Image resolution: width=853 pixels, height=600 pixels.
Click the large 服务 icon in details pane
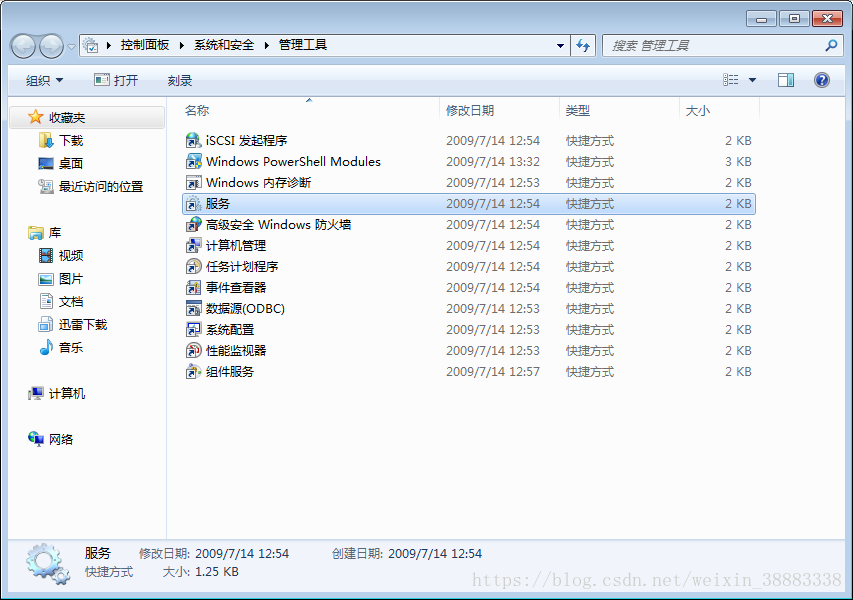48,564
